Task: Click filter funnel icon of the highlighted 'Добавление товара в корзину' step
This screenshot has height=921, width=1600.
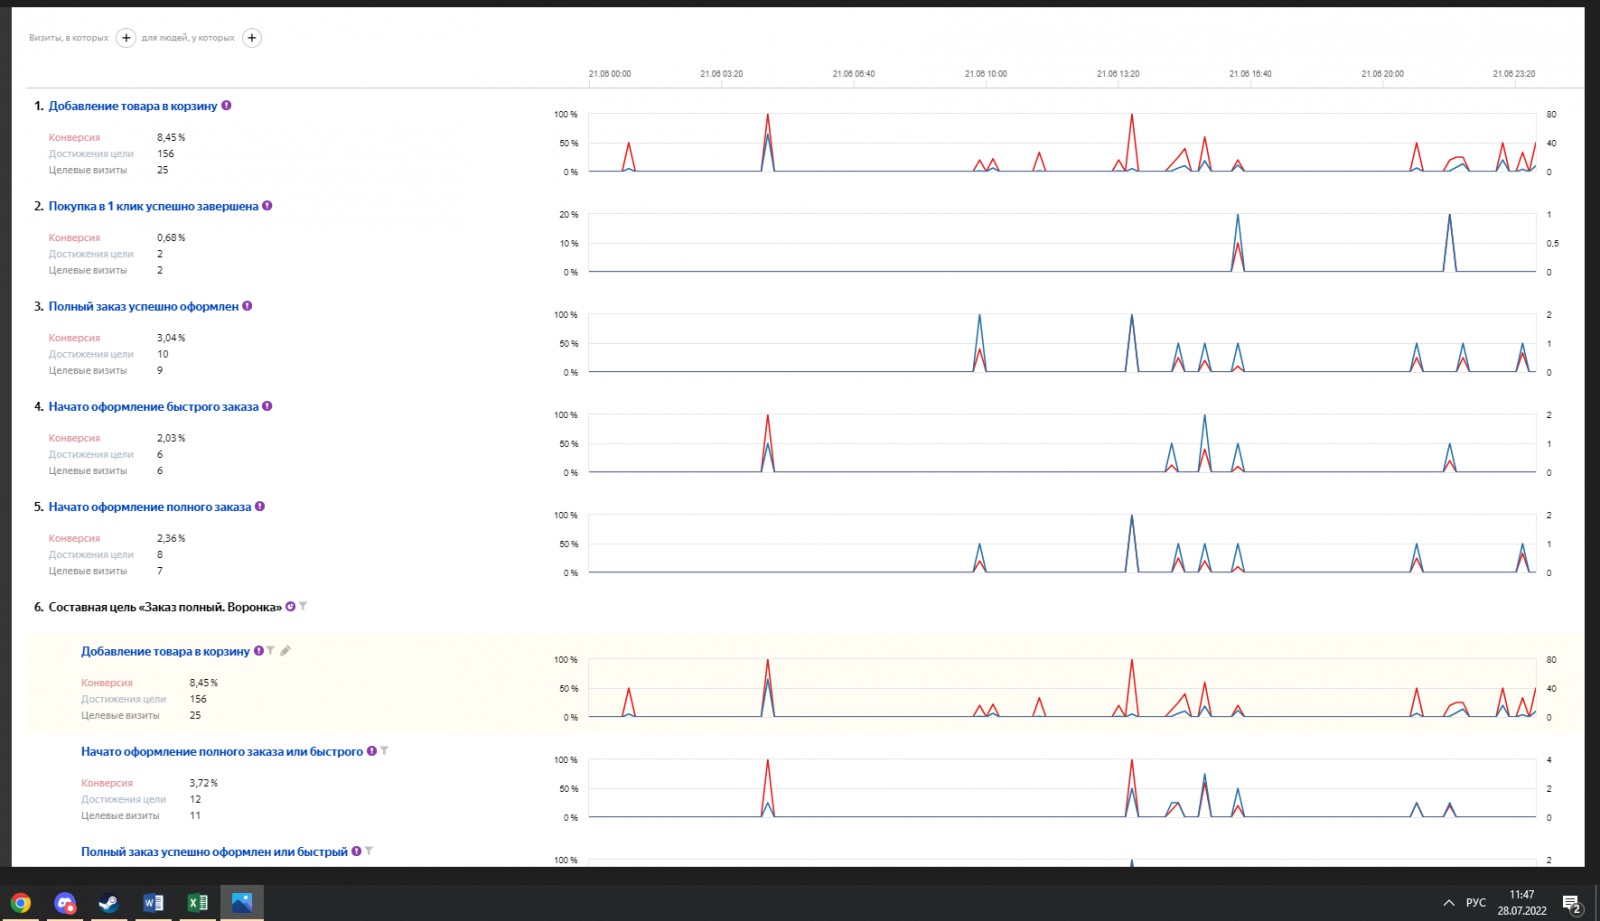Action: [x=270, y=651]
